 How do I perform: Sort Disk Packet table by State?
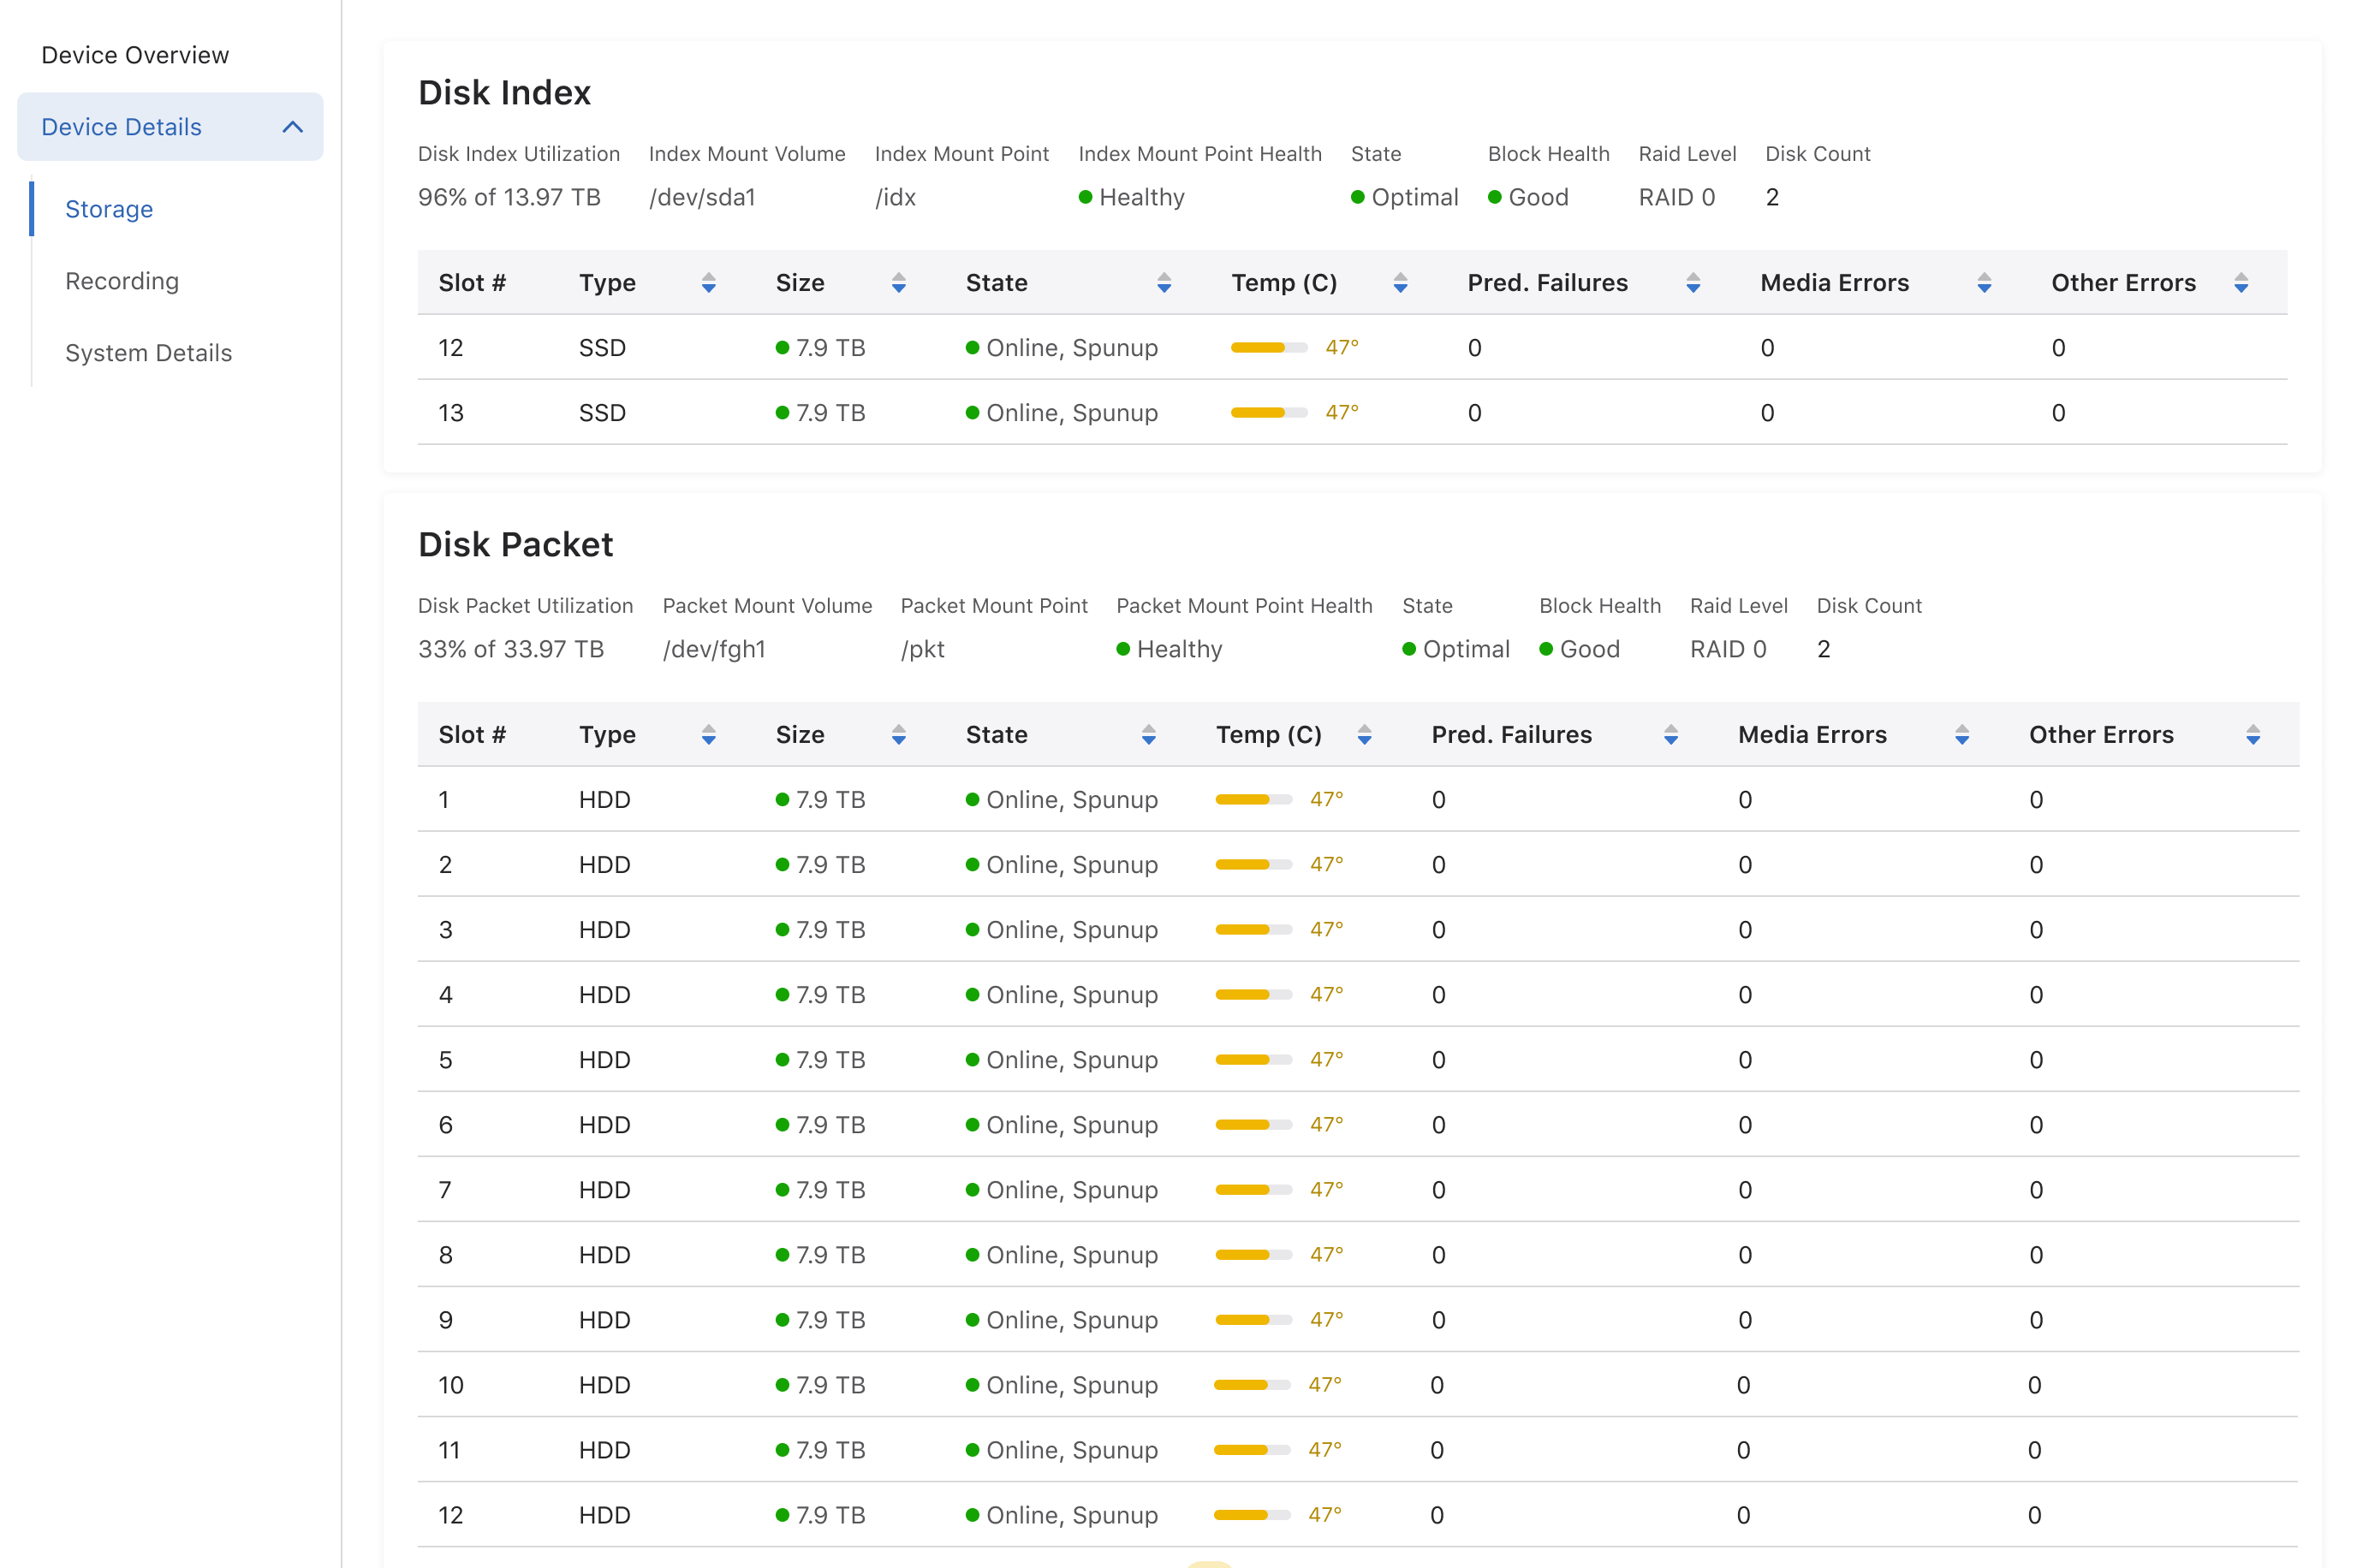coord(1148,735)
